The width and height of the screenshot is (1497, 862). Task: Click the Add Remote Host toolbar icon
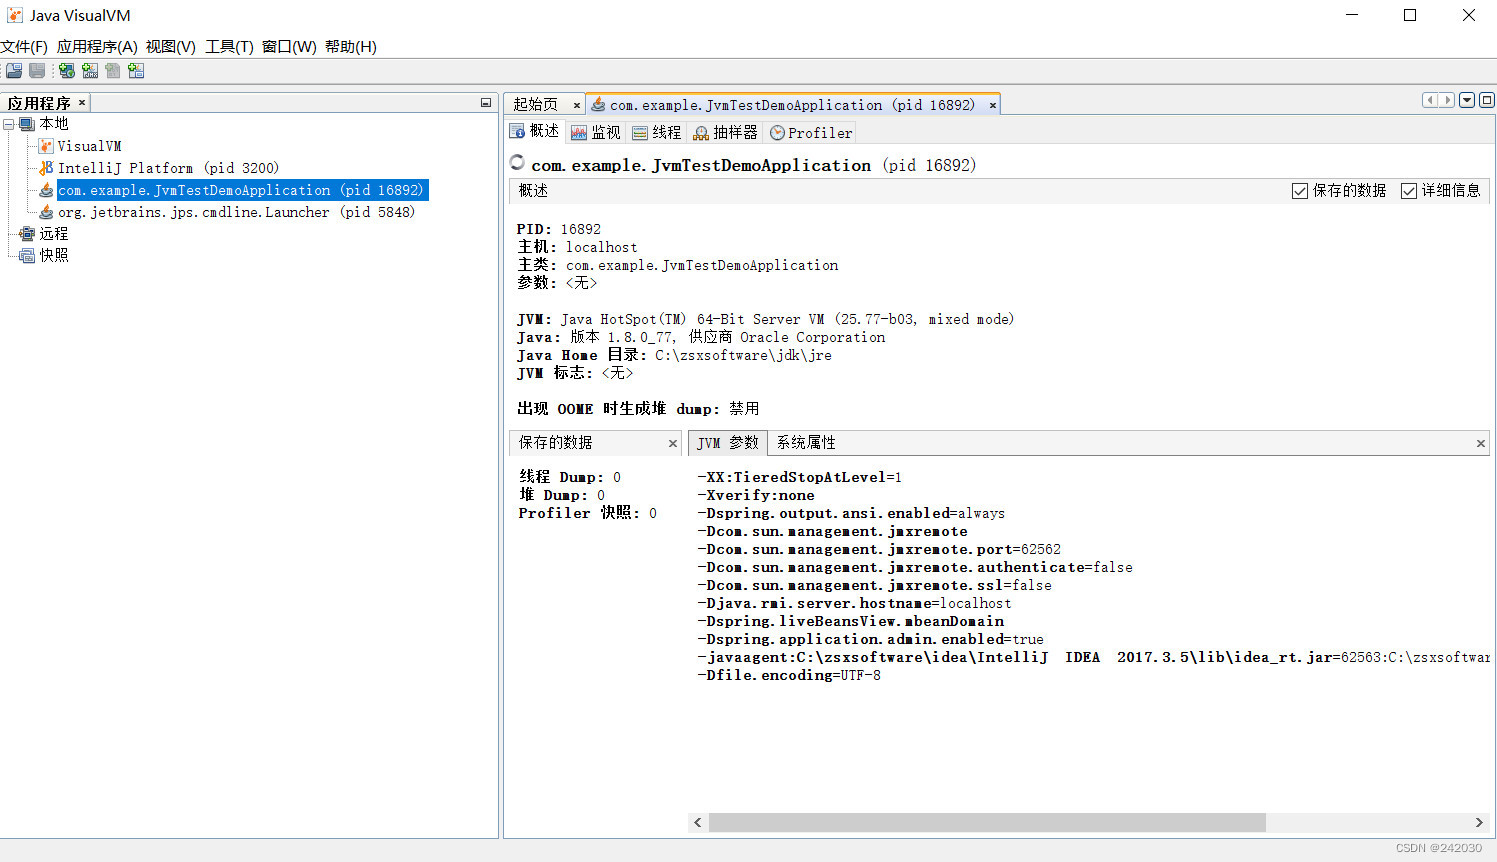[x=67, y=71]
